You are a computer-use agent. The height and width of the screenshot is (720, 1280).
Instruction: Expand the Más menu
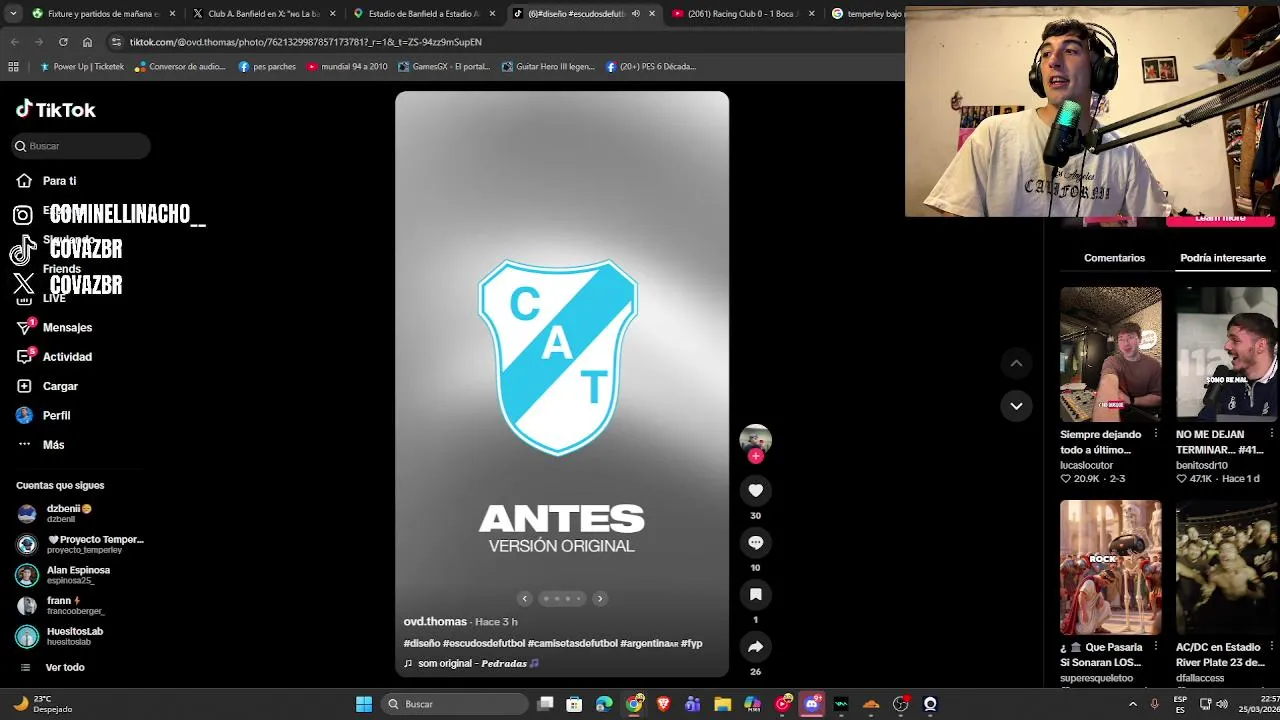click(41, 445)
